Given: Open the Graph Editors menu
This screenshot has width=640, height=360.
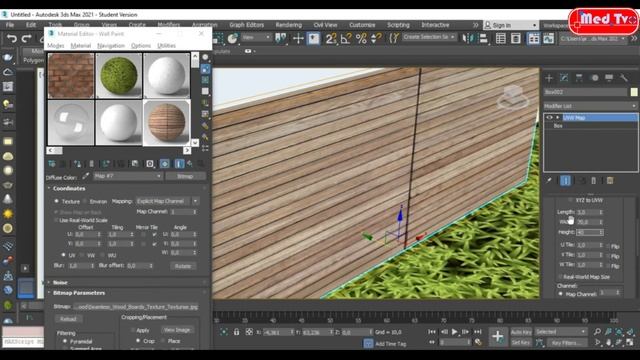Looking at the screenshot, I should (246, 25).
